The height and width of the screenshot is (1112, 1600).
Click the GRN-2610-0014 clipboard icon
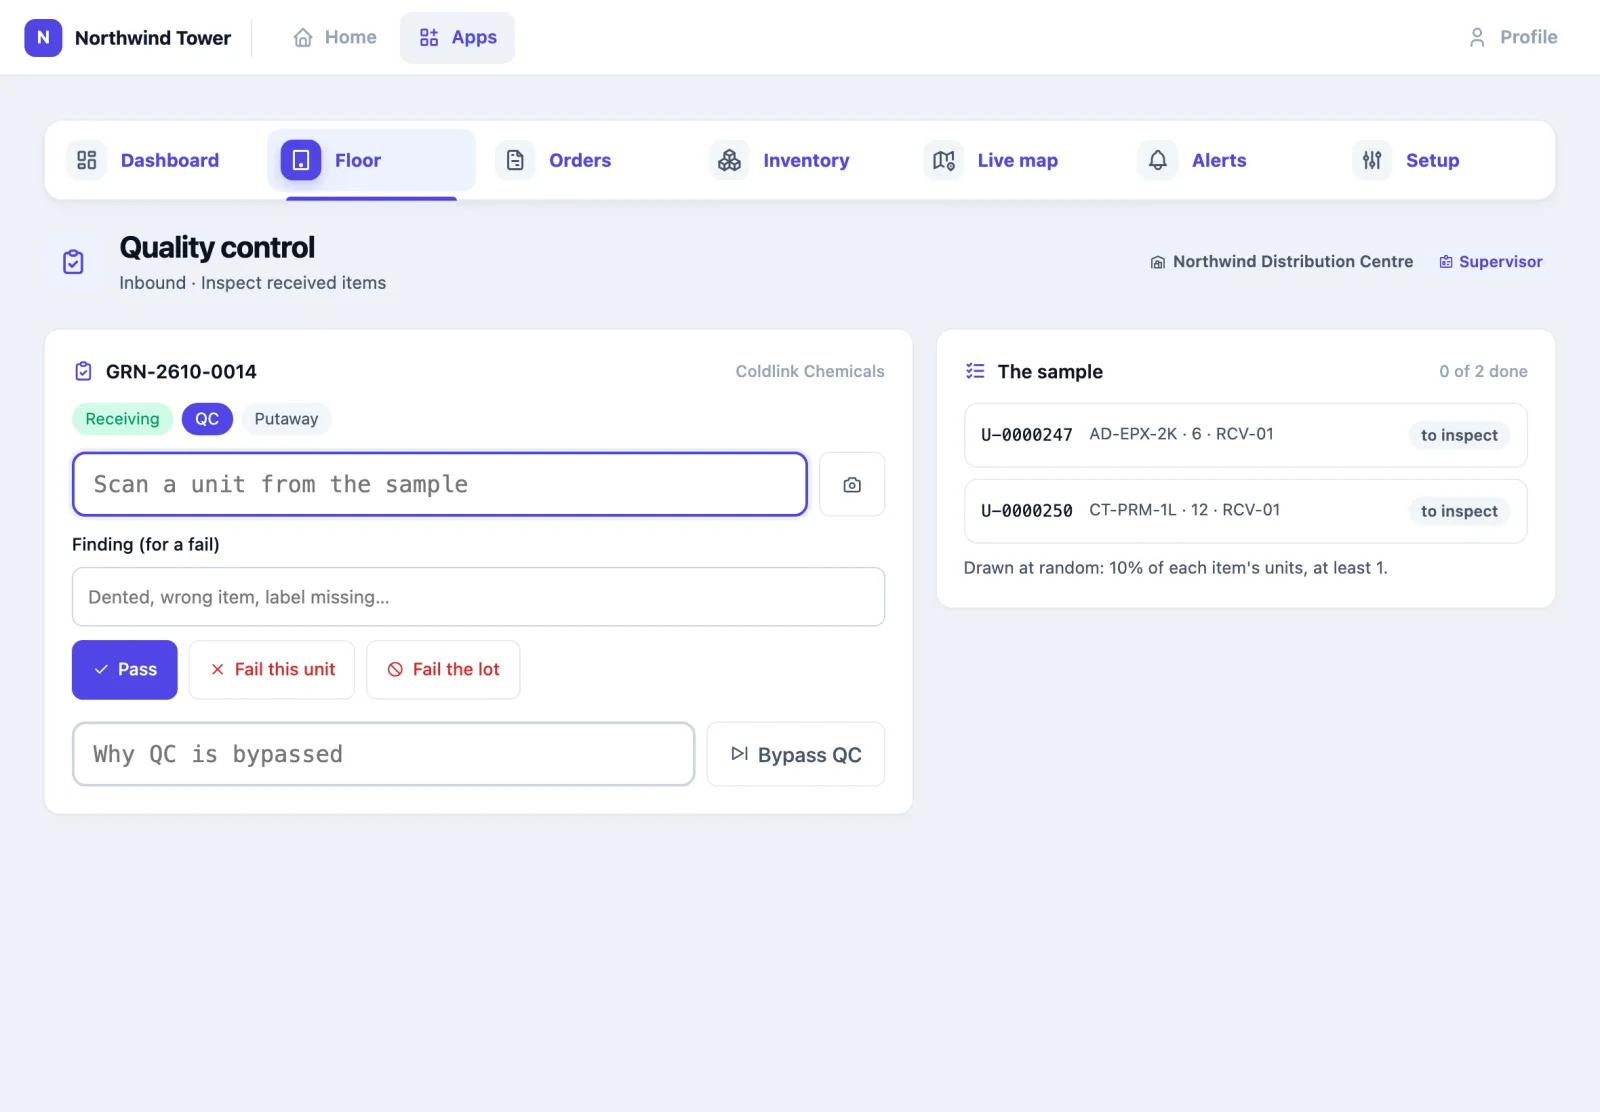84,371
